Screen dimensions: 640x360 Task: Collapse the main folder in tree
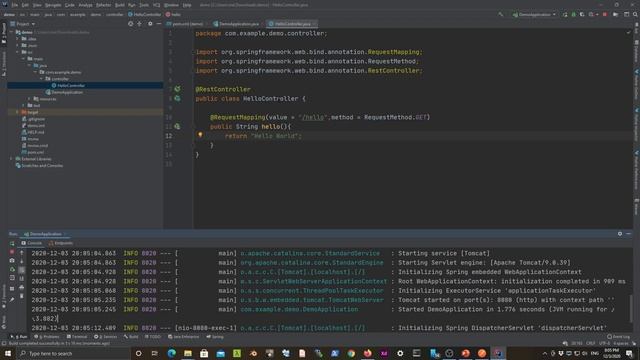click(x=23, y=59)
